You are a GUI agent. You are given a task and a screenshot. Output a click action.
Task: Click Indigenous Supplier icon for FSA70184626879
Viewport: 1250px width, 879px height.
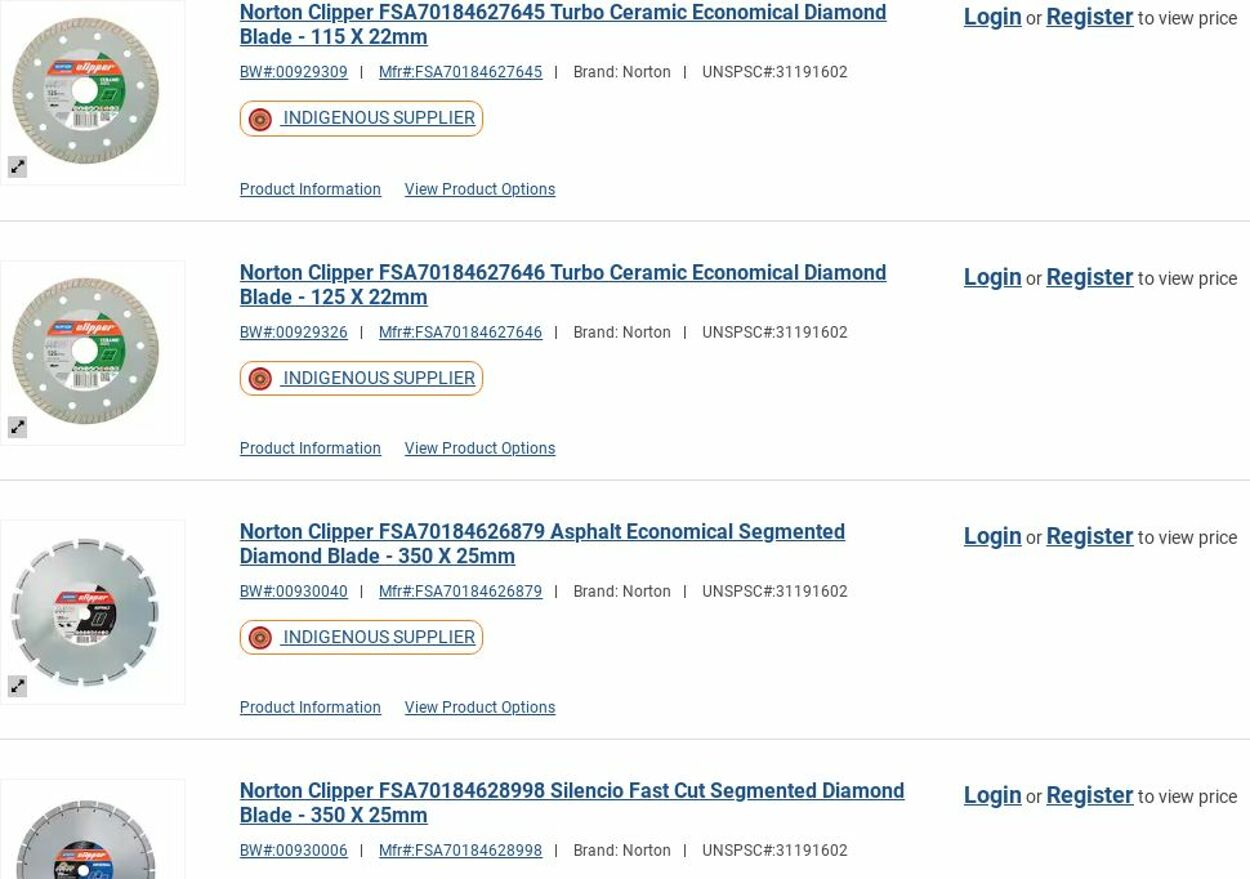click(x=260, y=638)
